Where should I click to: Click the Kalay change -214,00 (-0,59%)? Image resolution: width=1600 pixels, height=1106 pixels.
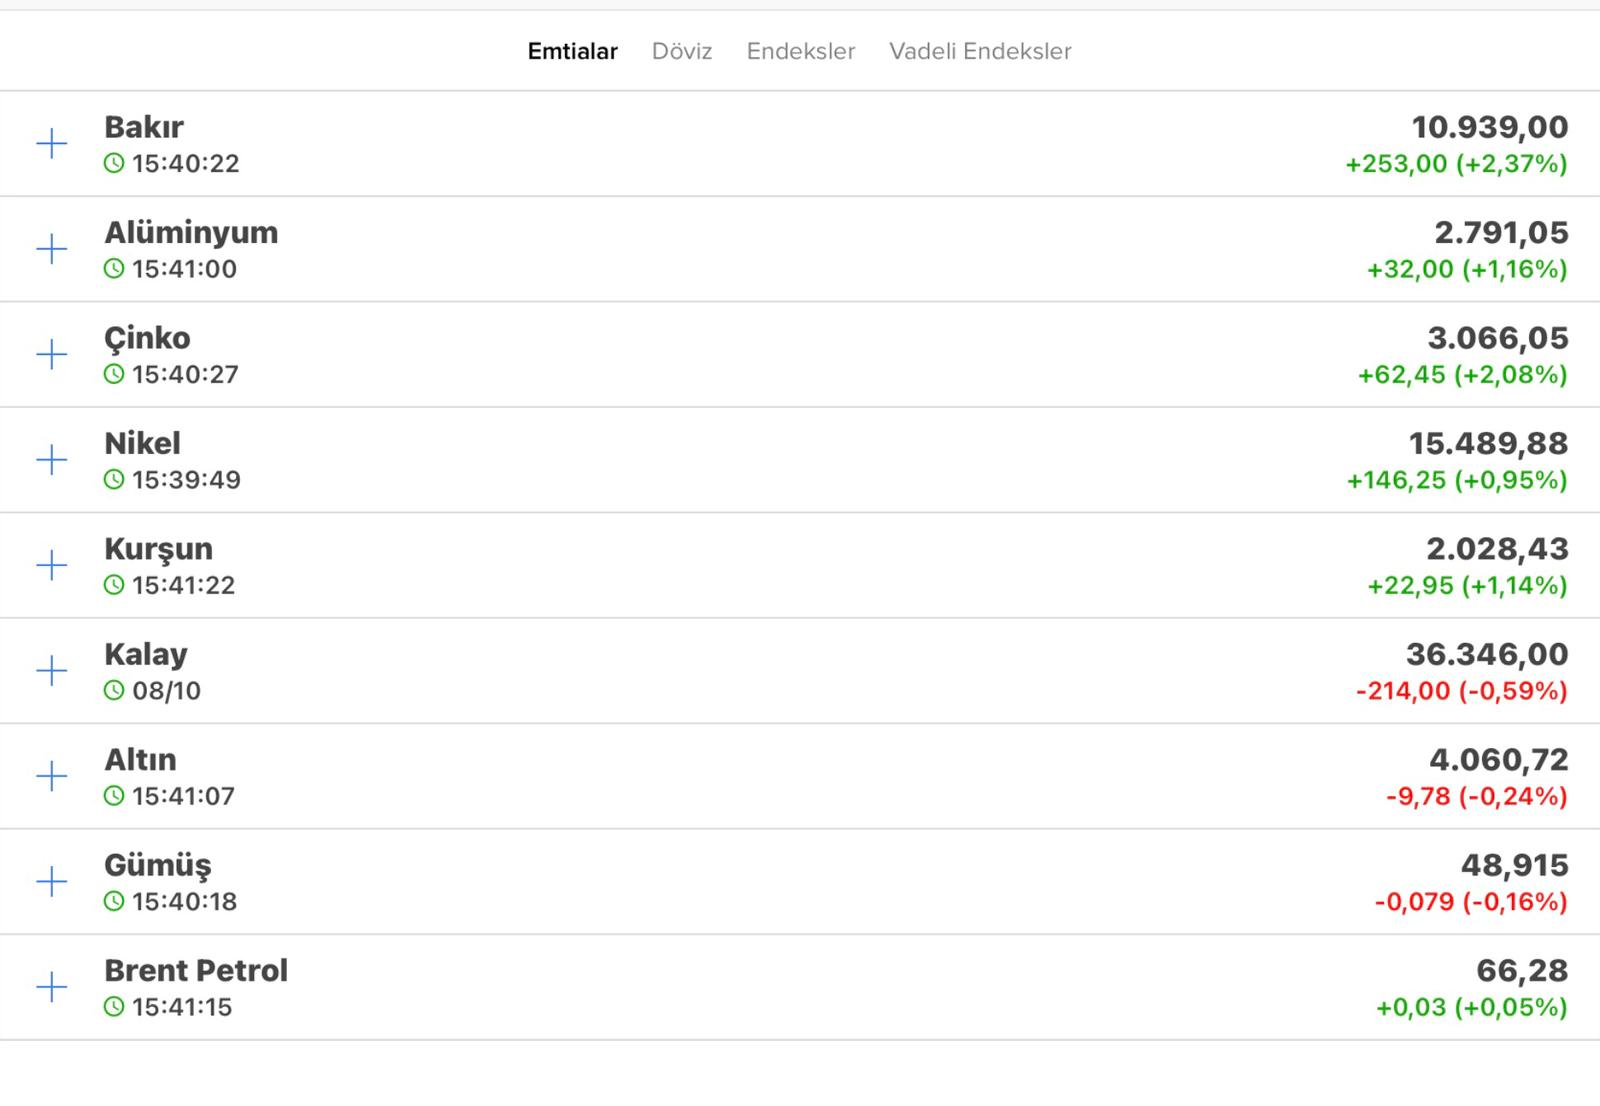tap(1461, 691)
